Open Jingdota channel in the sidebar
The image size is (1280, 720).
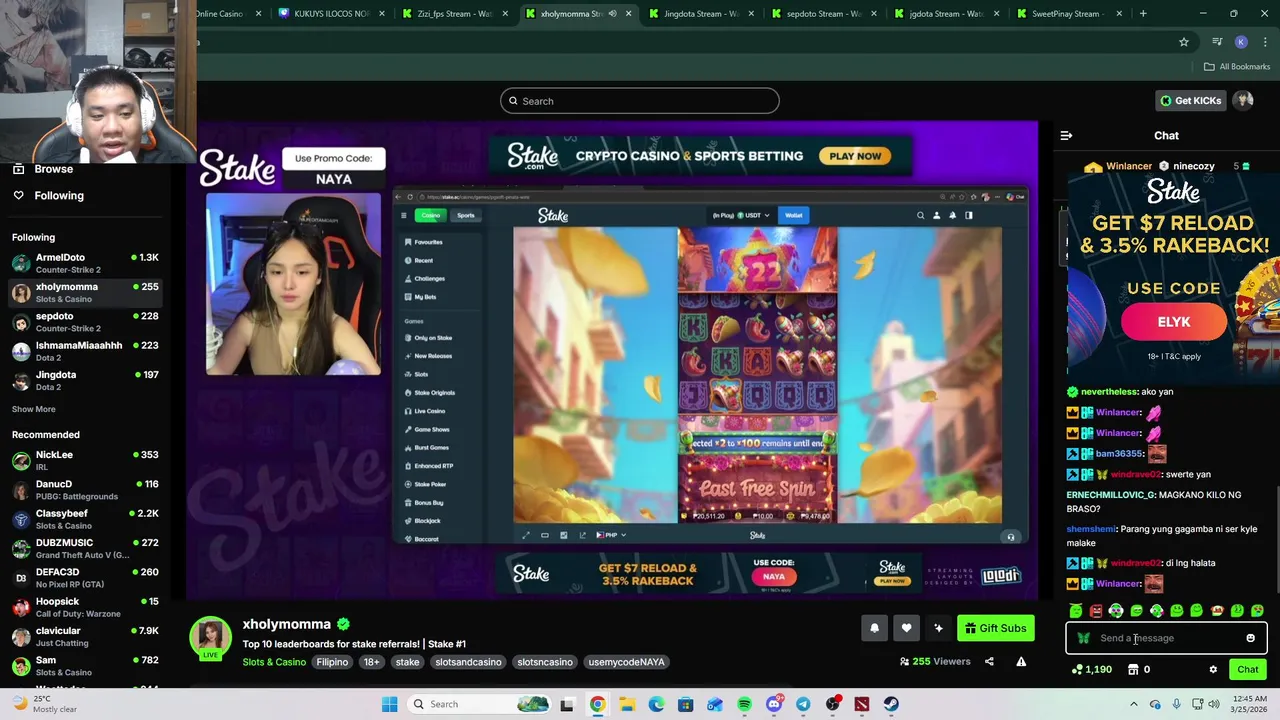85,380
